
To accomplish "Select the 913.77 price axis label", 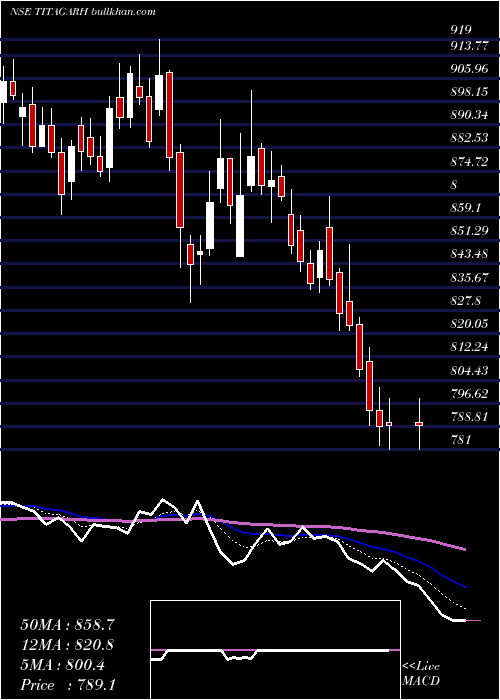I will coord(471,46).
